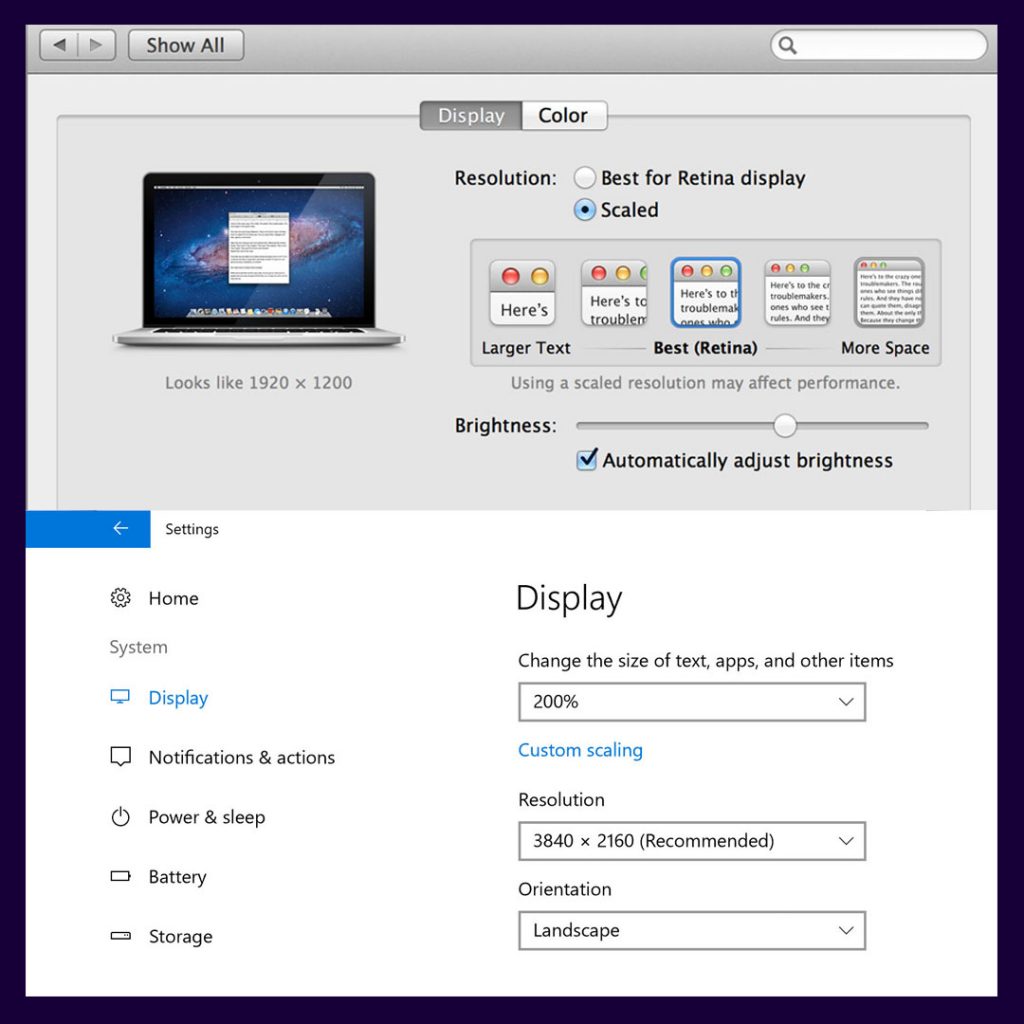The image size is (1024, 1024).
Task: Switch to the Display tab
Action: pyautogui.click(x=469, y=115)
